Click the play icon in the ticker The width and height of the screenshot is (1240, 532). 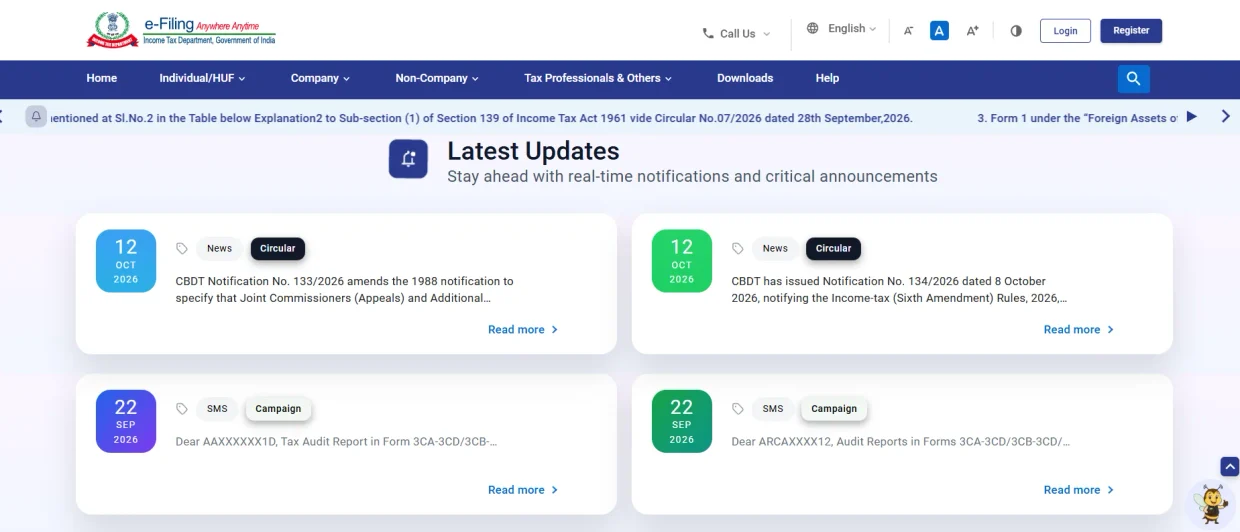(x=1191, y=117)
